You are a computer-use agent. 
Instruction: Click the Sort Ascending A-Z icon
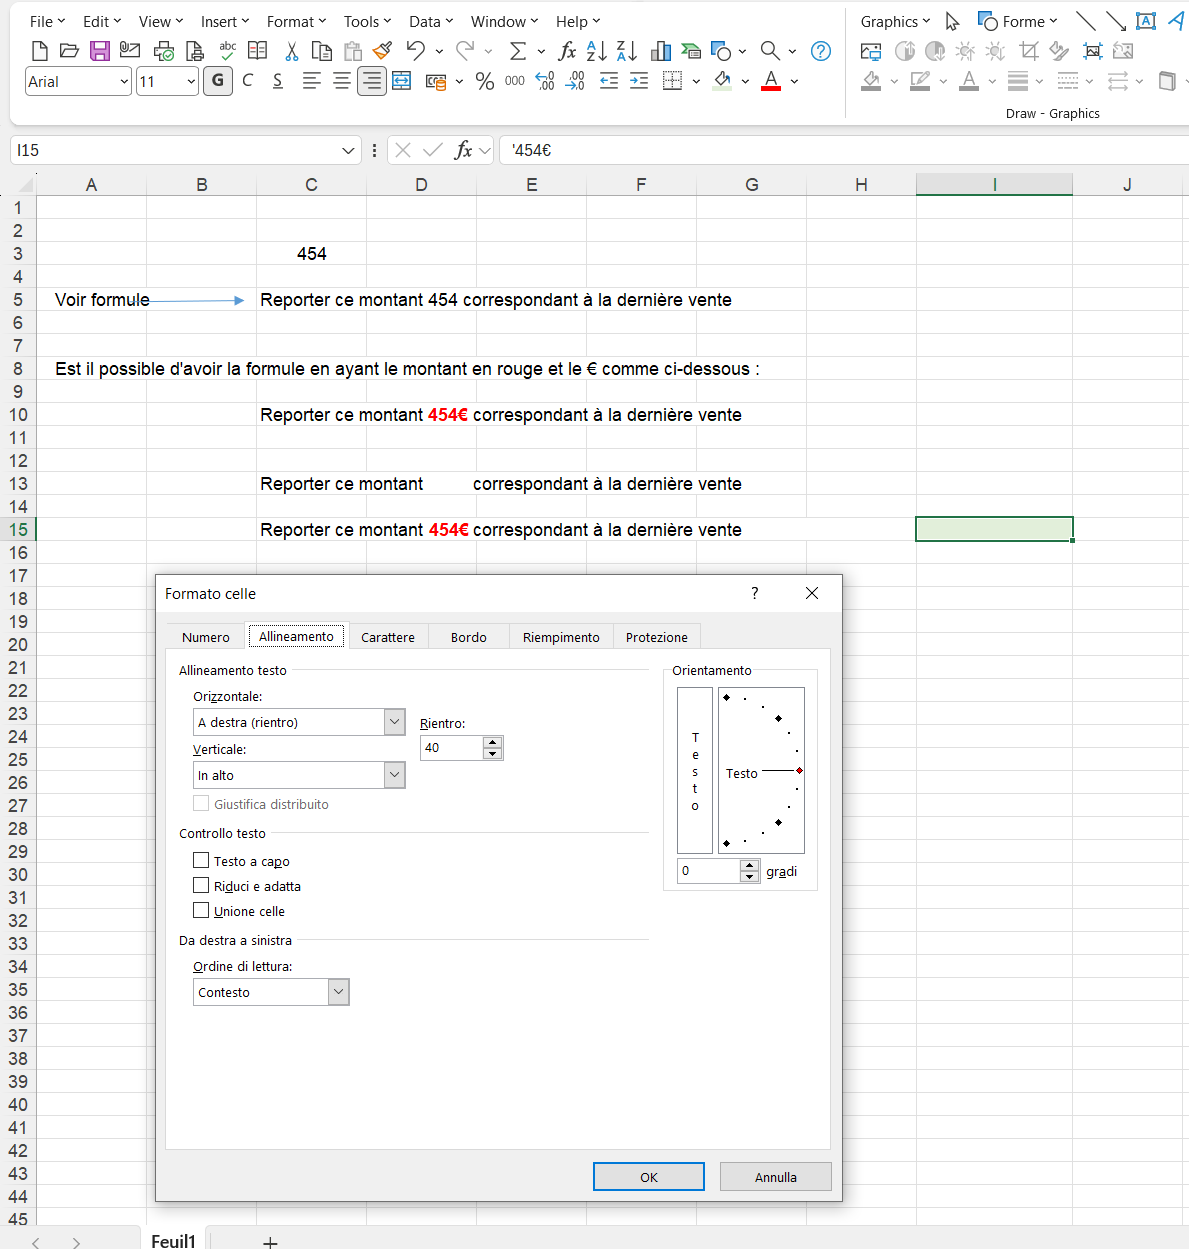[x=597, y=51]
